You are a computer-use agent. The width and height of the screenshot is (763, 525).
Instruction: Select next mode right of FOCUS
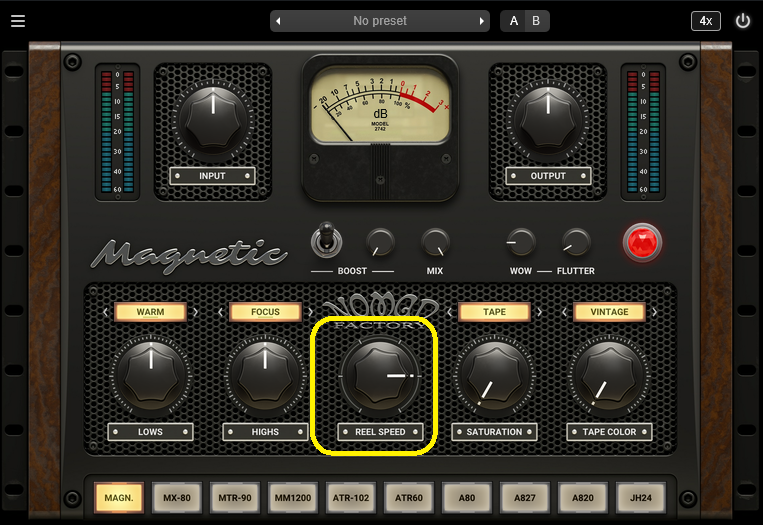[x=310, y=312]
